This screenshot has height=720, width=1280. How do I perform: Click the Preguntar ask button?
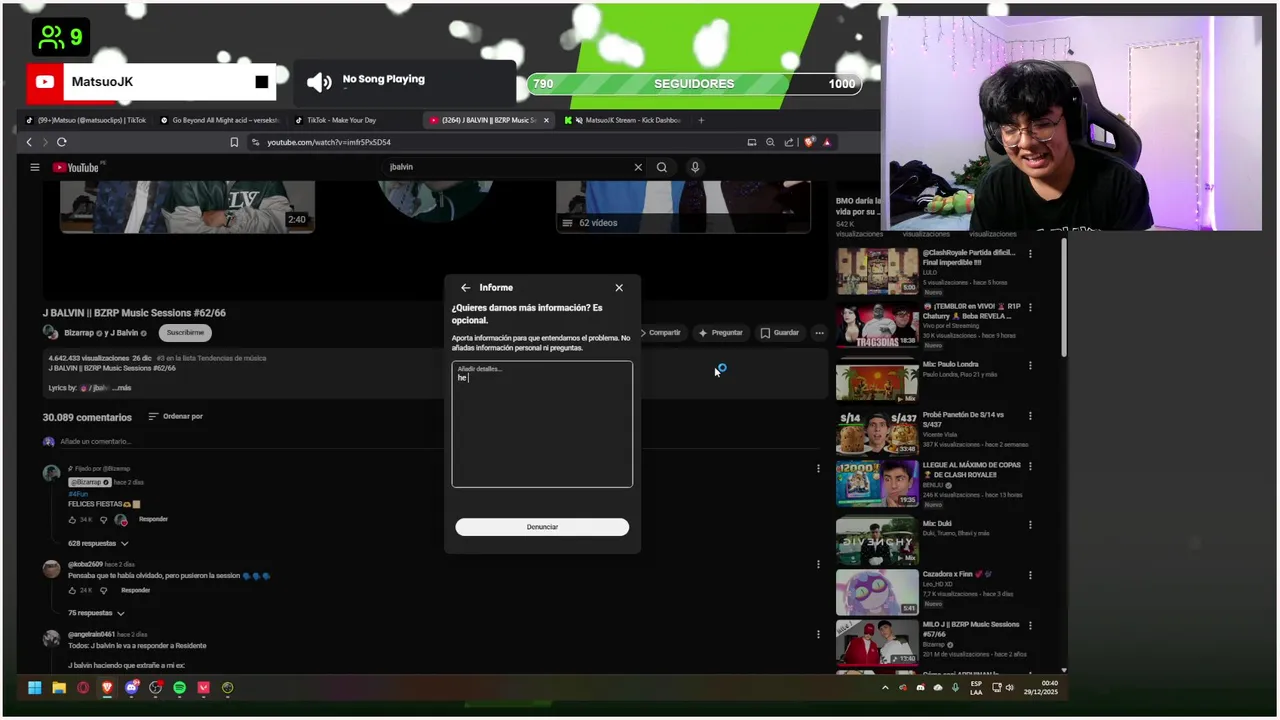tap(721, 332)
